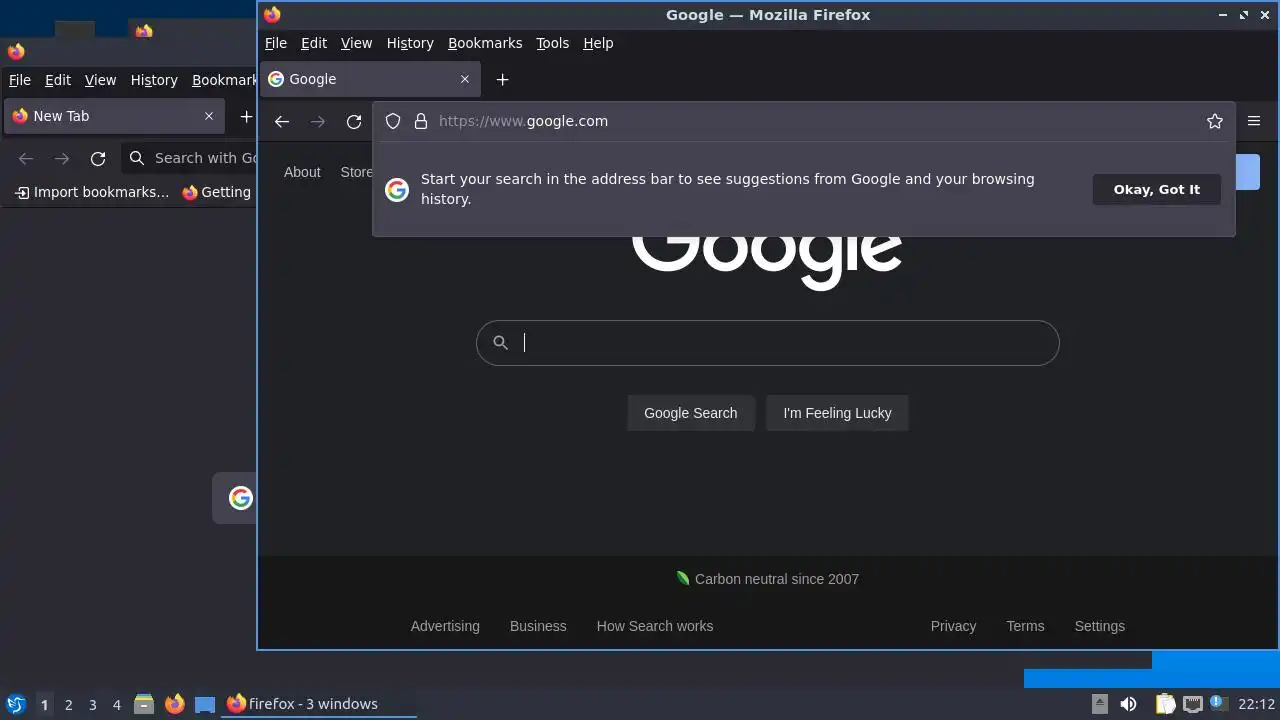Launch Firefox from the panel quick launcher
Screen dimensions: 1280x720
(x=175, y=704)
